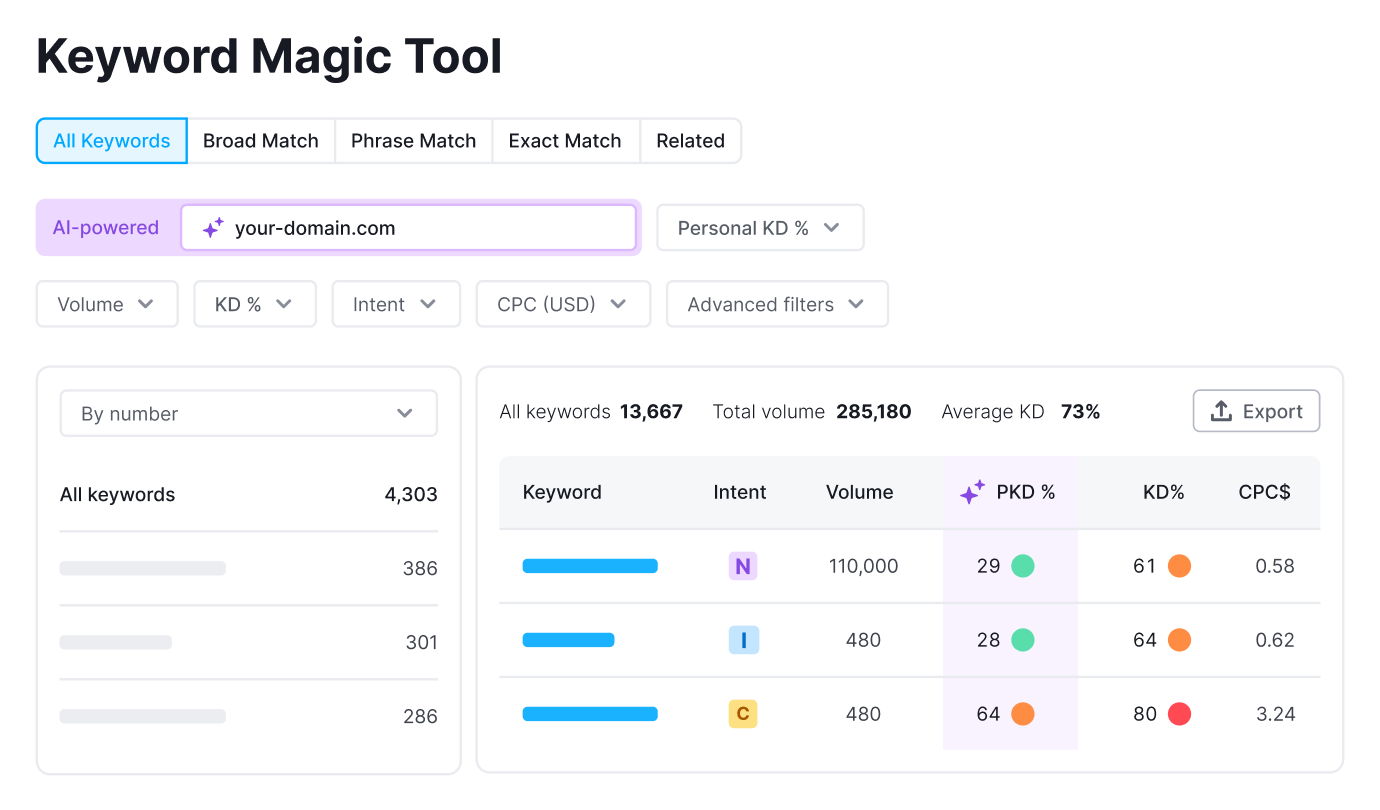1380x810 pixels.
Task: Open the "By number" dropdown
Action: click(x=248, y=412)
